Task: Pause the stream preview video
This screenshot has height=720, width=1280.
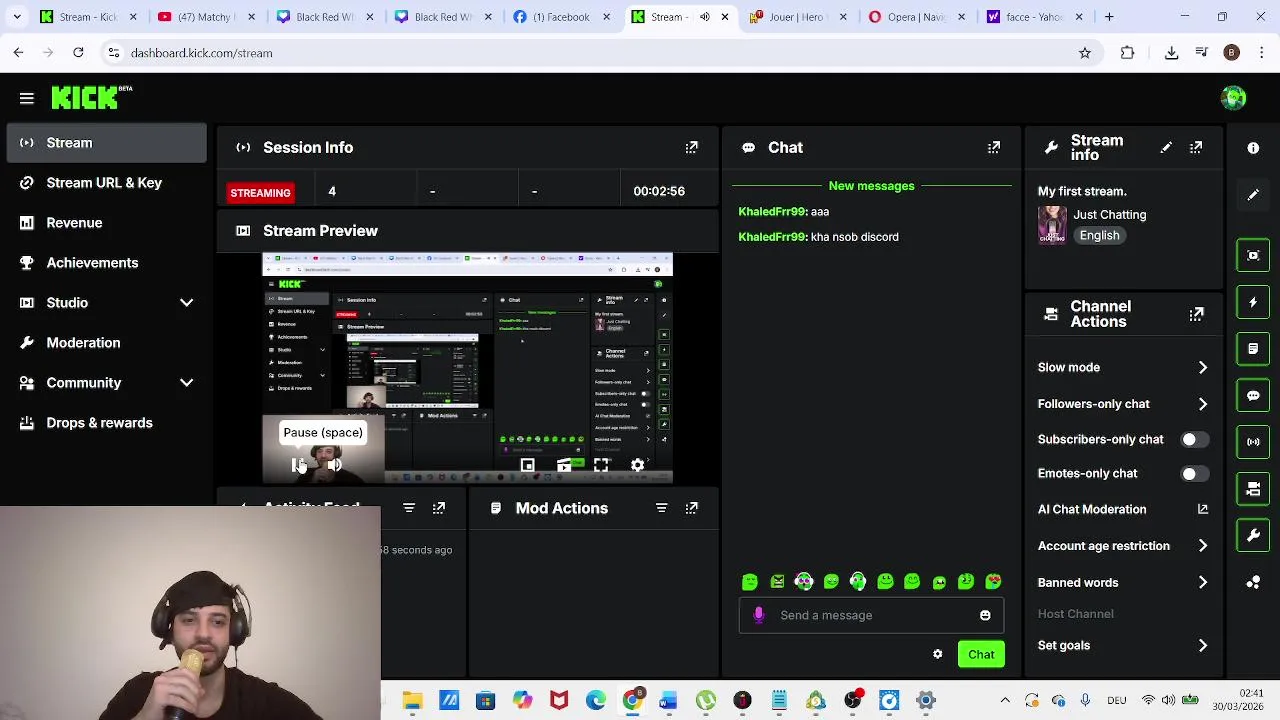Action: [x=298, y=465]
